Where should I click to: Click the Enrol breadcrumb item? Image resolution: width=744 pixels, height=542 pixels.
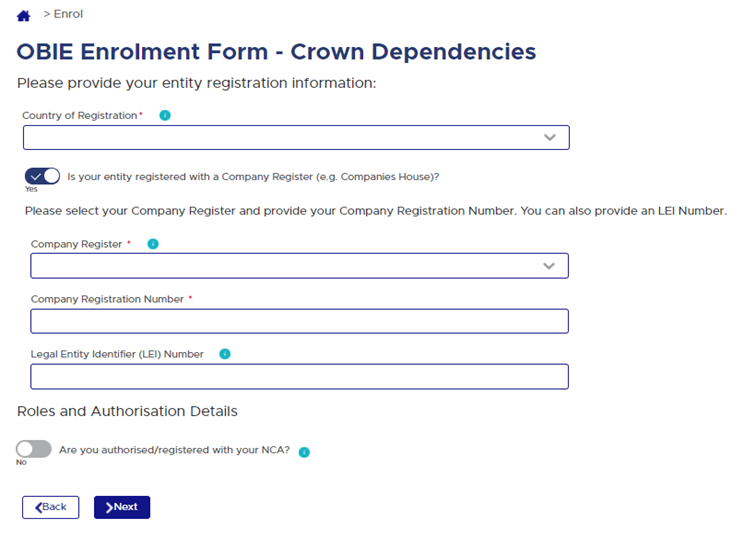click(x=68, y=15)
